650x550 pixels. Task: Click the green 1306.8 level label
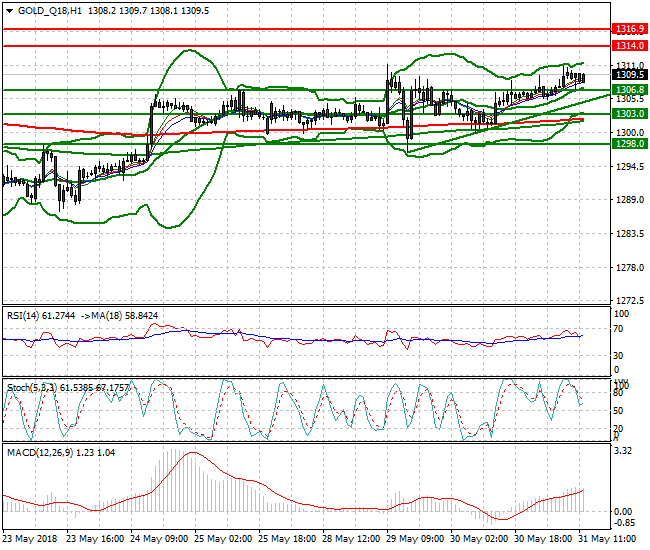point(629,90)
